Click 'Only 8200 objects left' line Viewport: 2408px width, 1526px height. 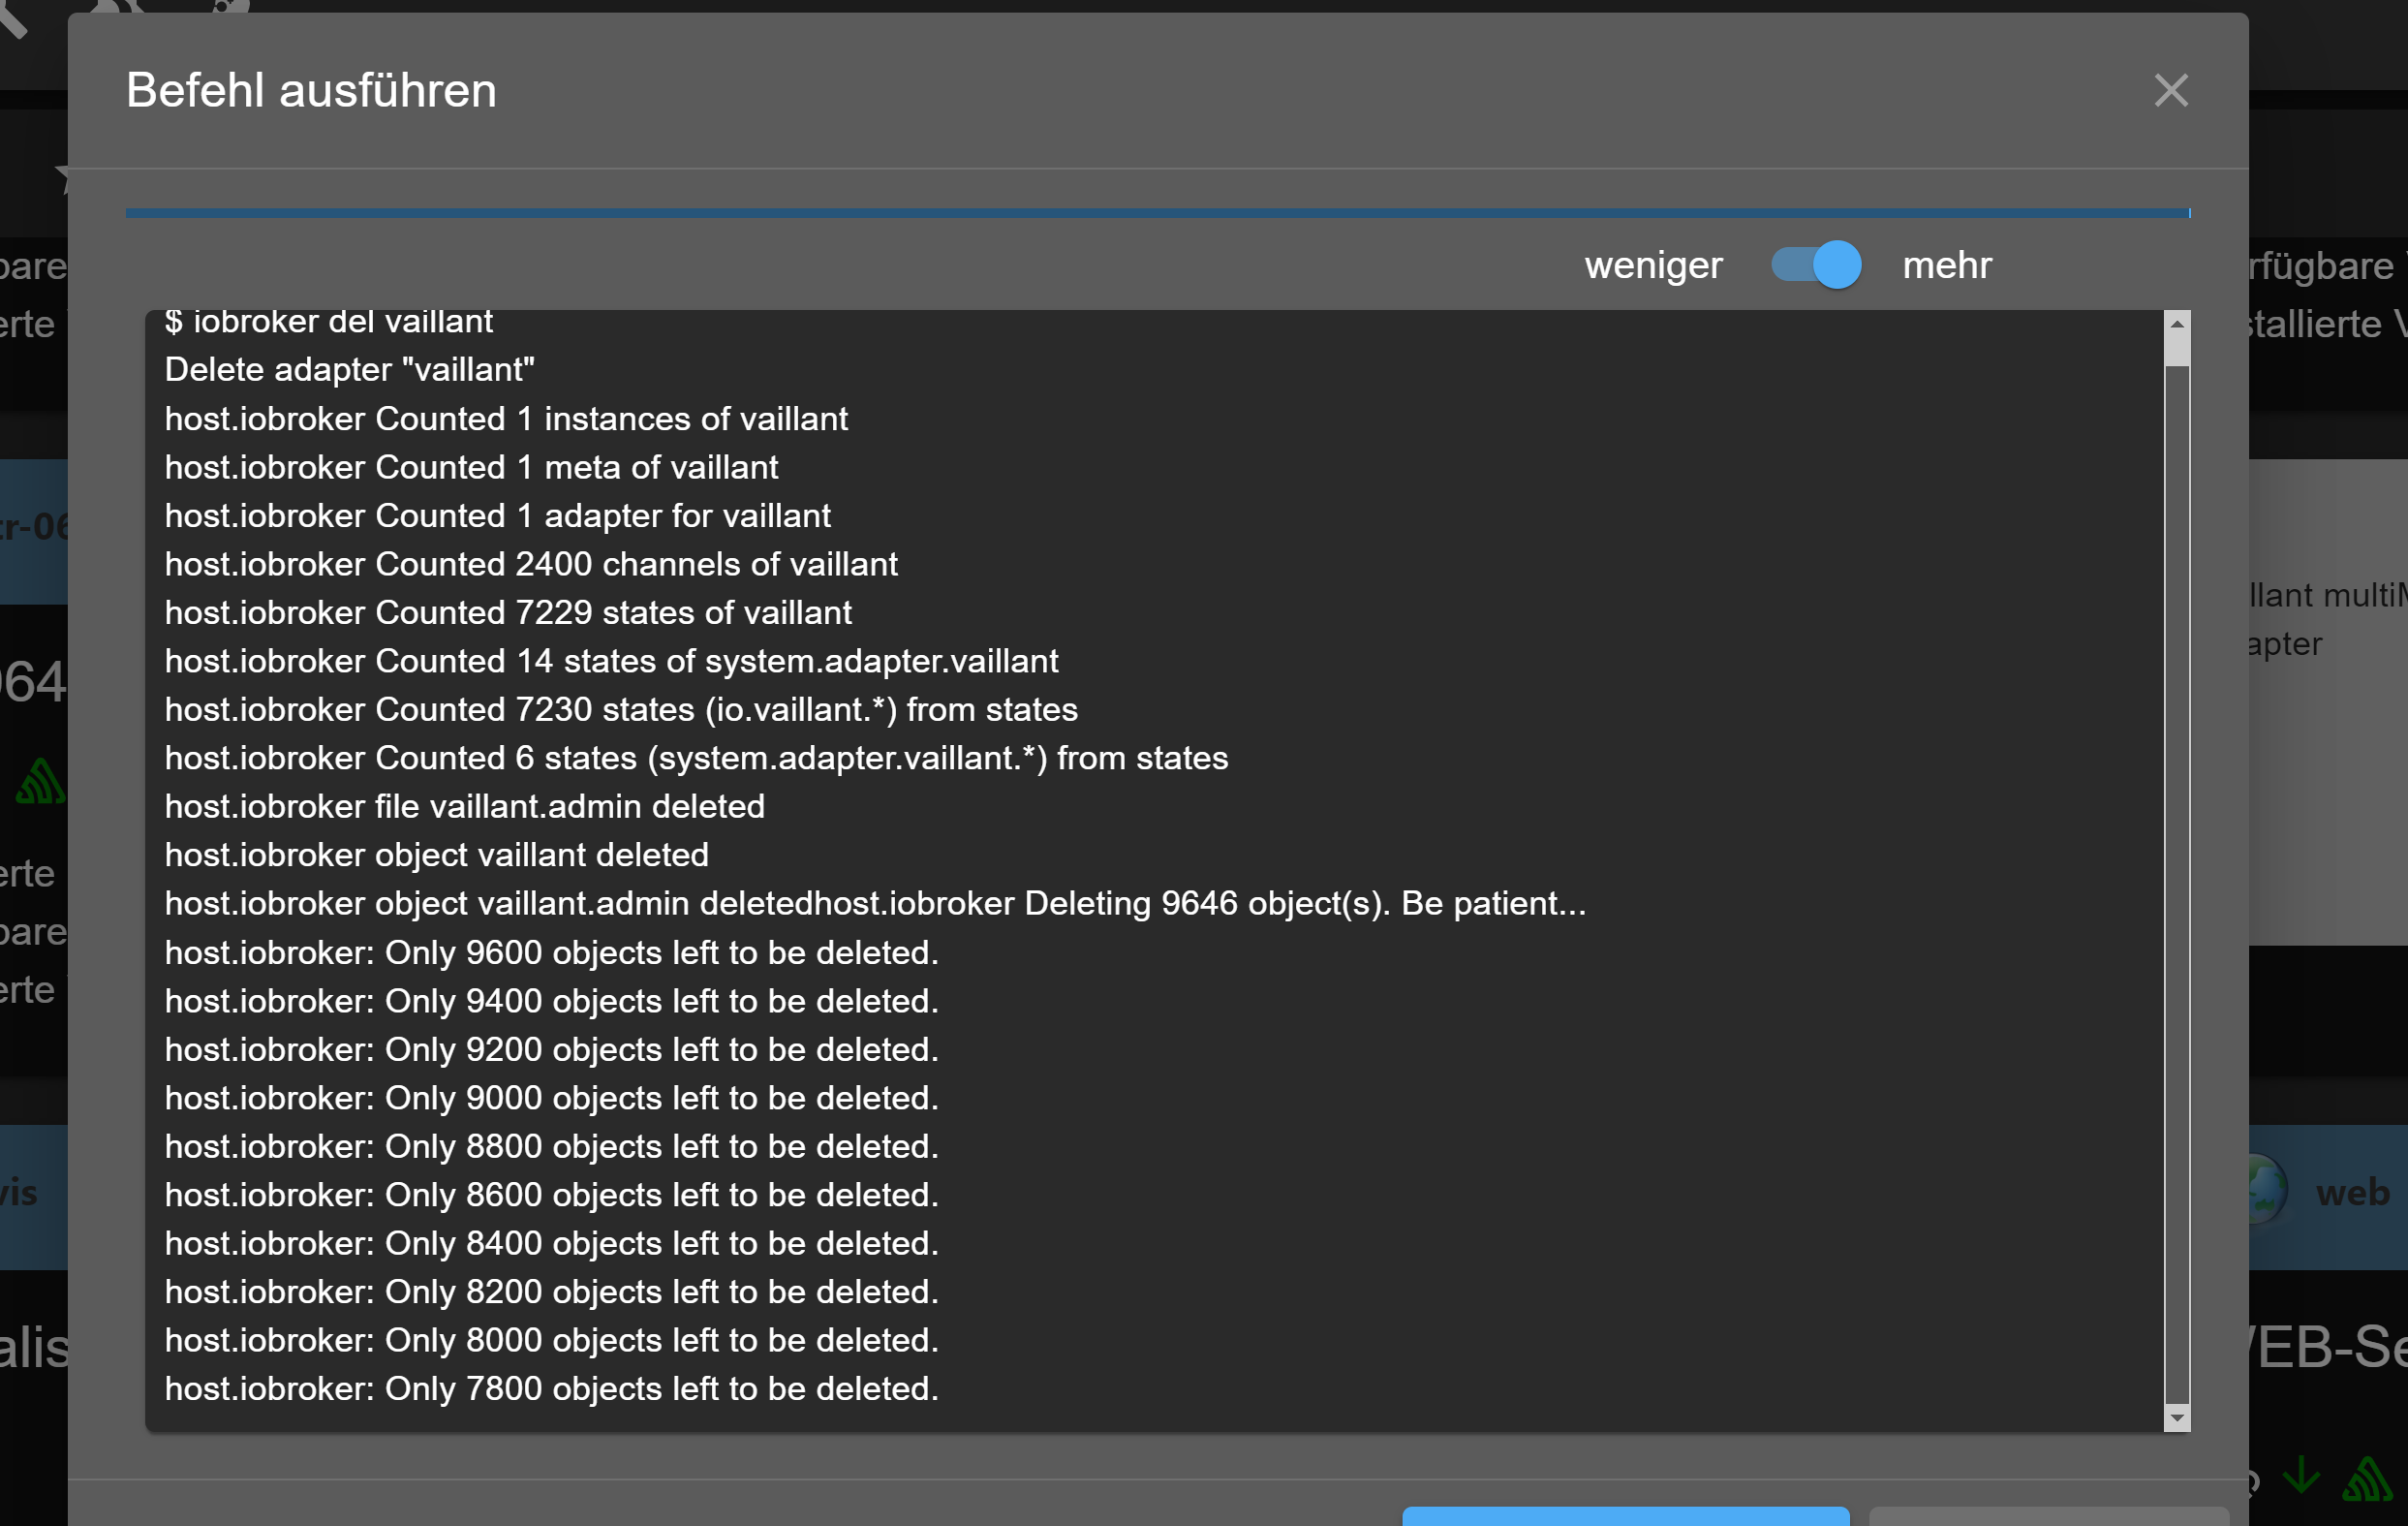[x=552, y=1292]
